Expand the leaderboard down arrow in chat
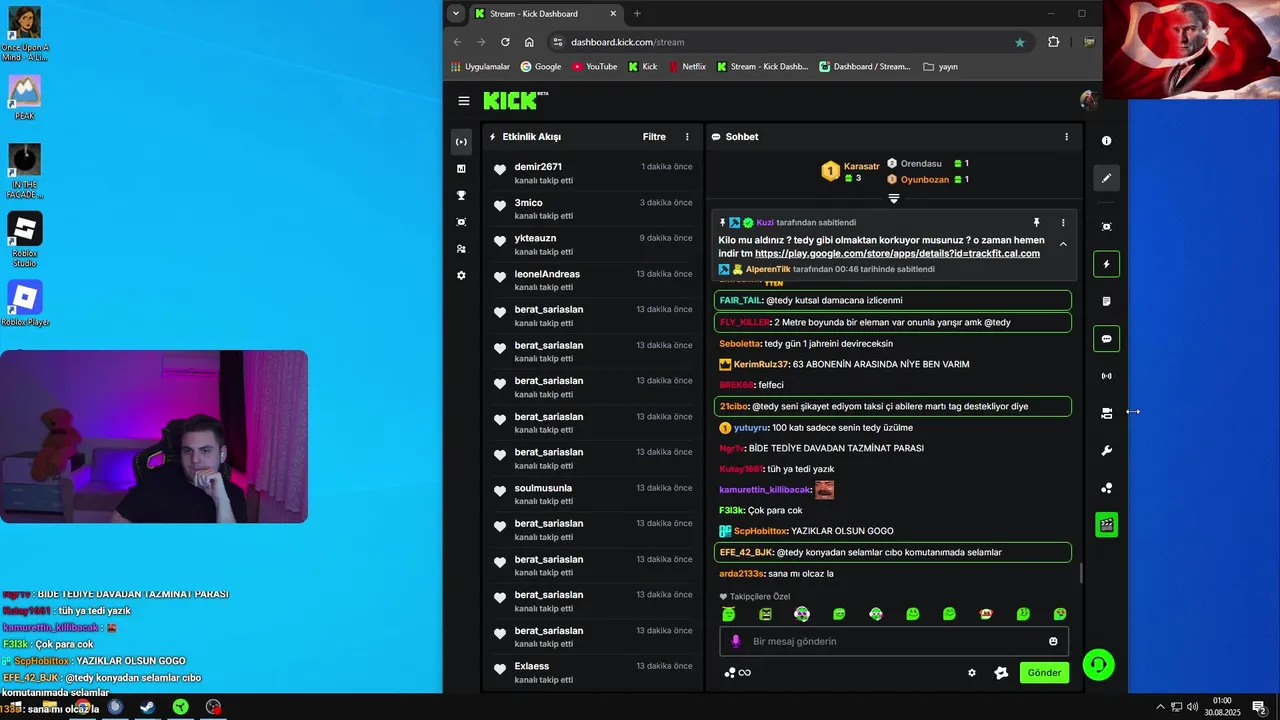 [894, 198]
